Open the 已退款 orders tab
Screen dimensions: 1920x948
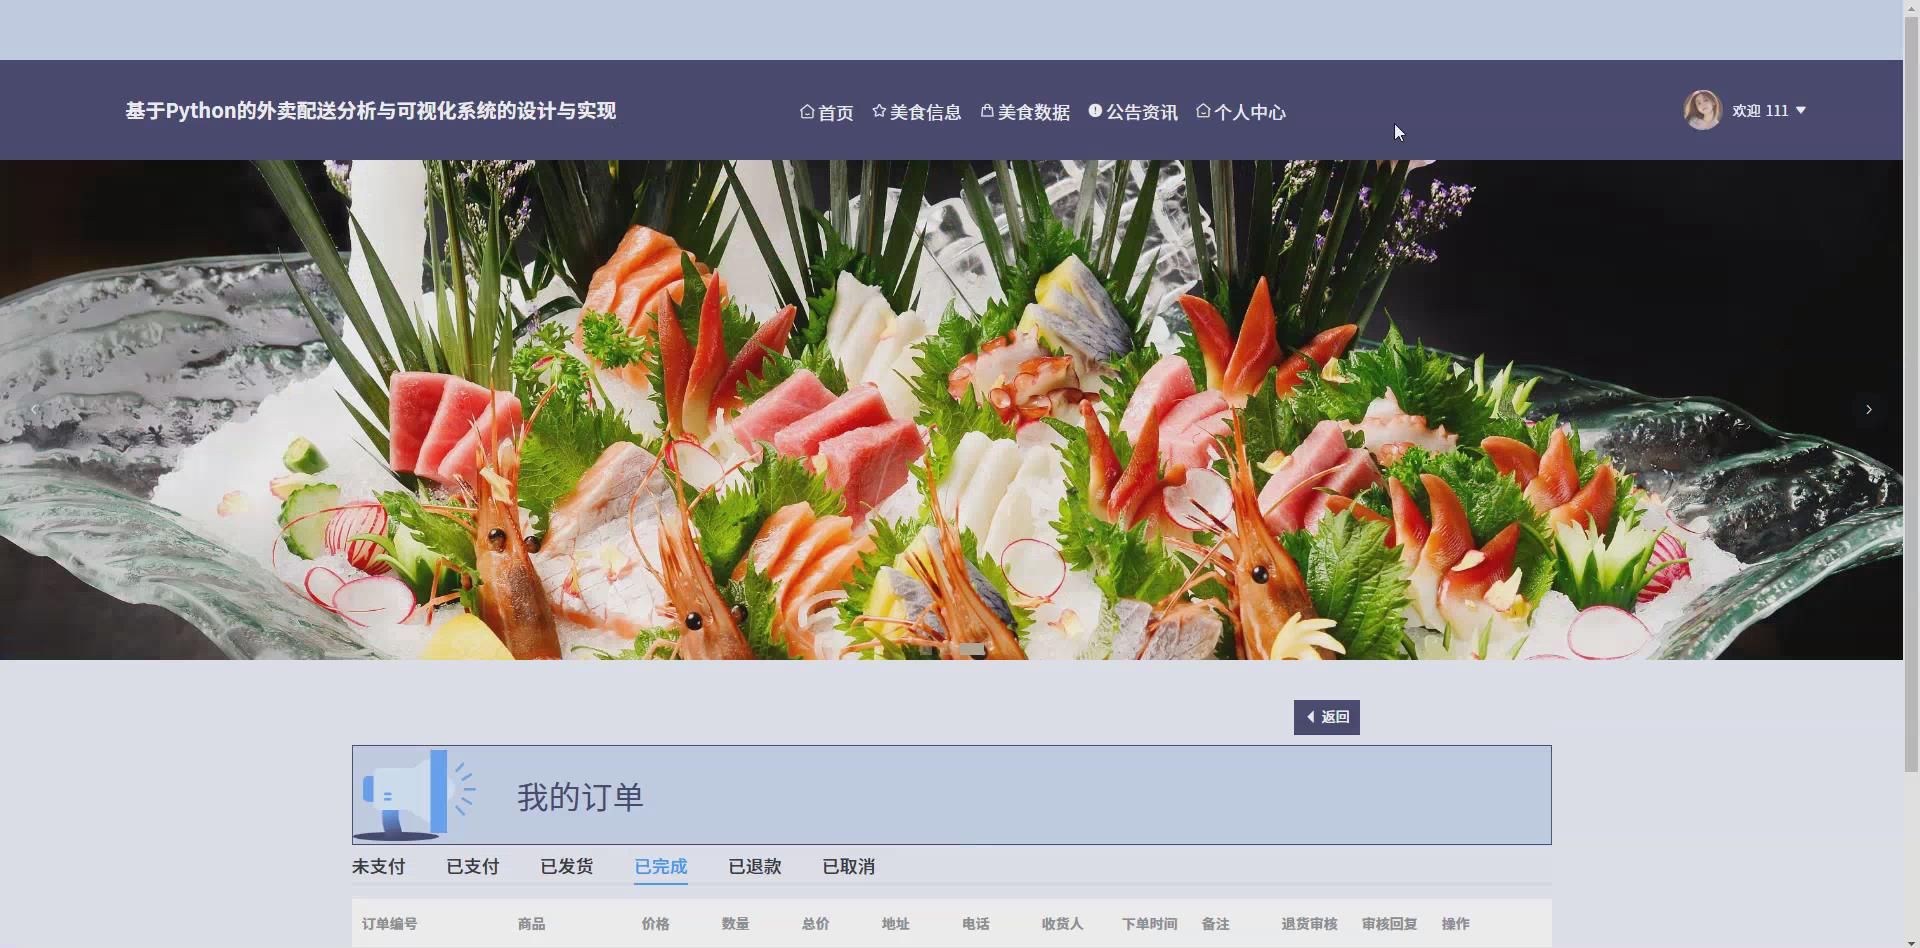[754, 867]
